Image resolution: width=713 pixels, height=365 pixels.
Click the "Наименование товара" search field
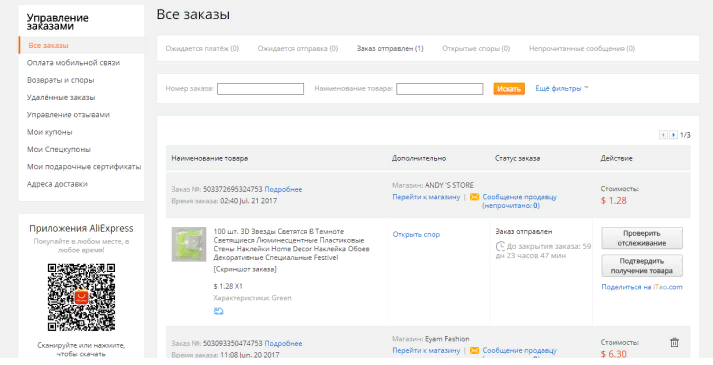(439, 89)
